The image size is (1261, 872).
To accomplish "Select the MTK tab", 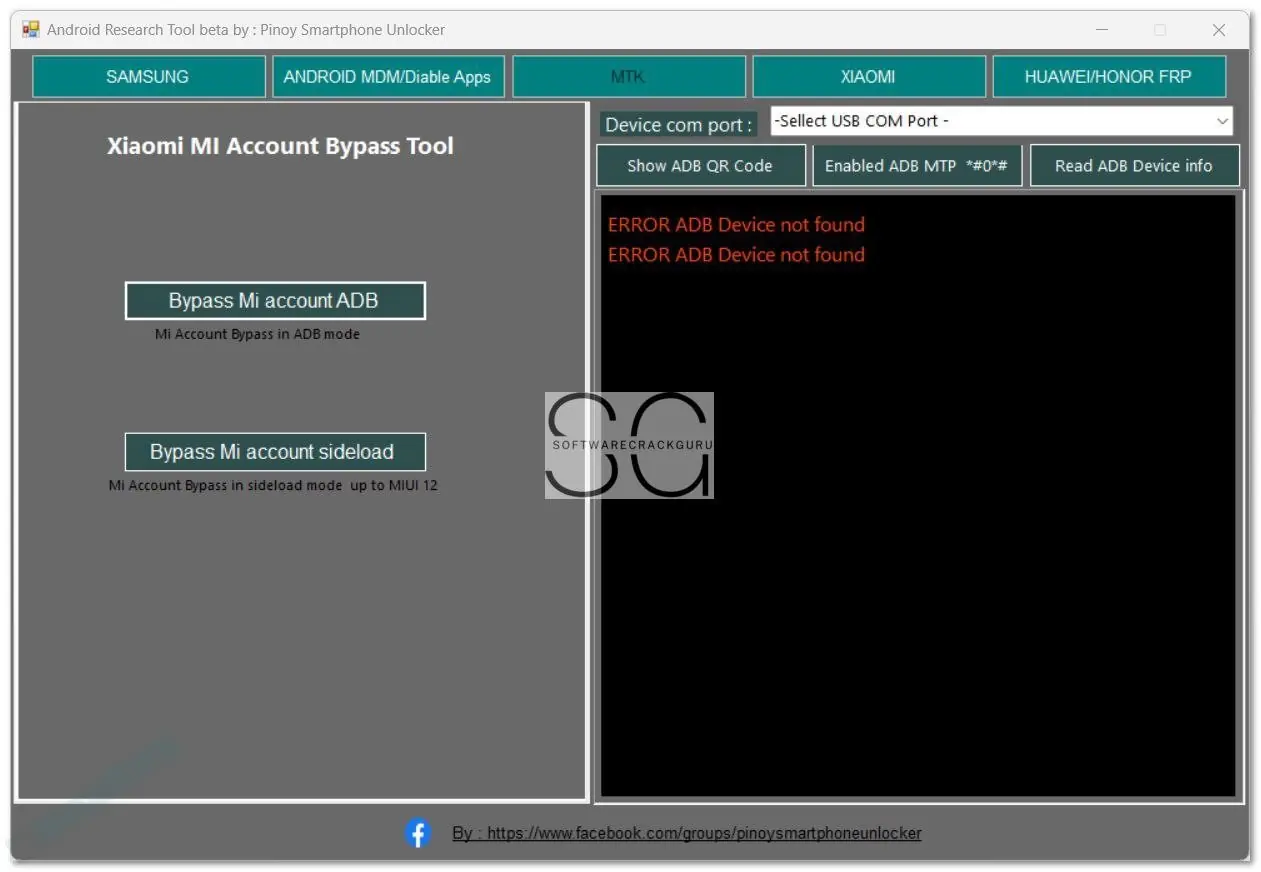I will (x=628, y=77).
